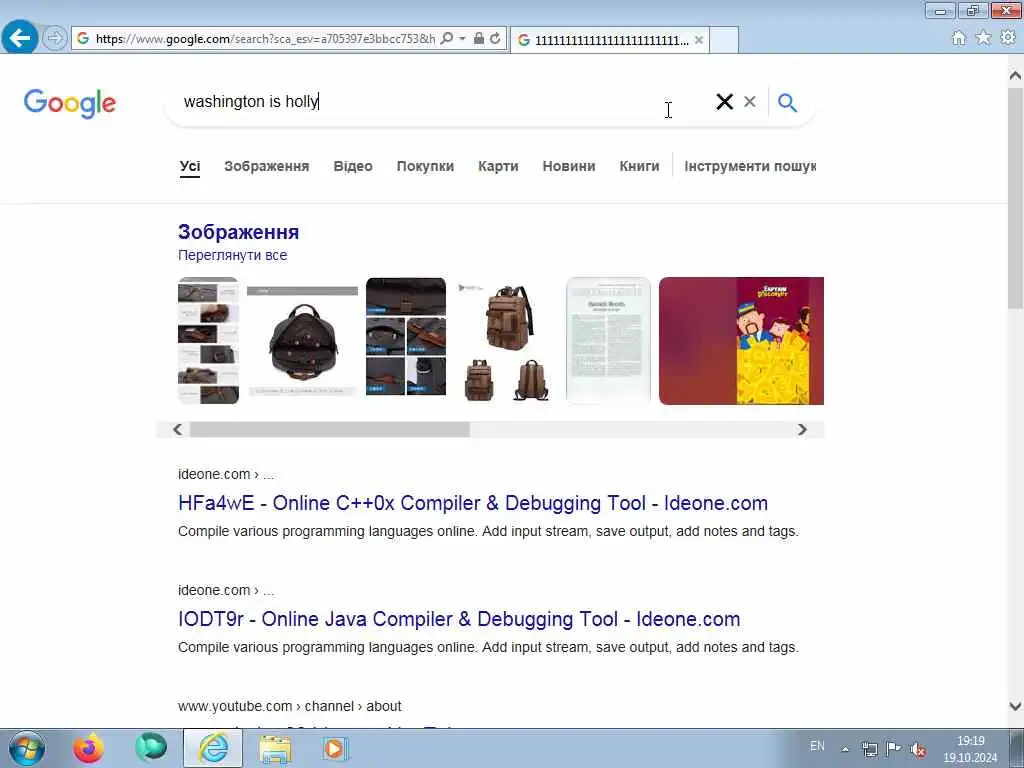Select the Усі results tab
This screenshot has height=768, width=1024.
[x=190, y=166]
